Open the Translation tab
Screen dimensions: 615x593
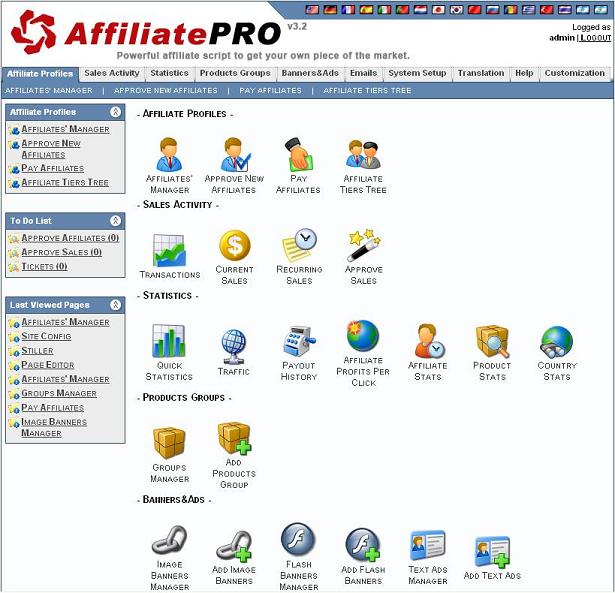pyautogui.click(x=481, y=73)
